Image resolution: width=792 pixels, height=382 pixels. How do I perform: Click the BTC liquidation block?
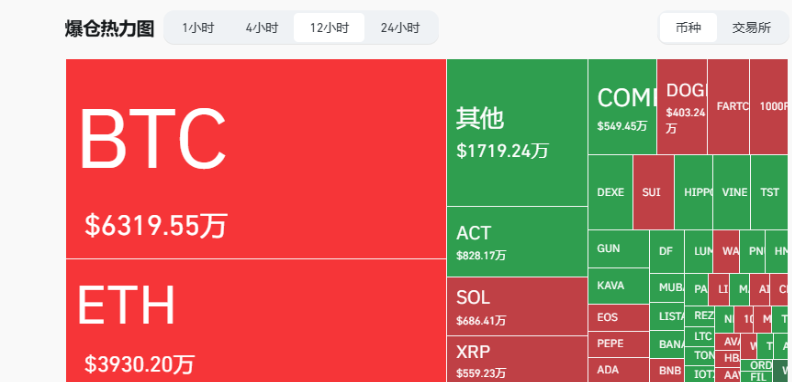click(256, 159)
